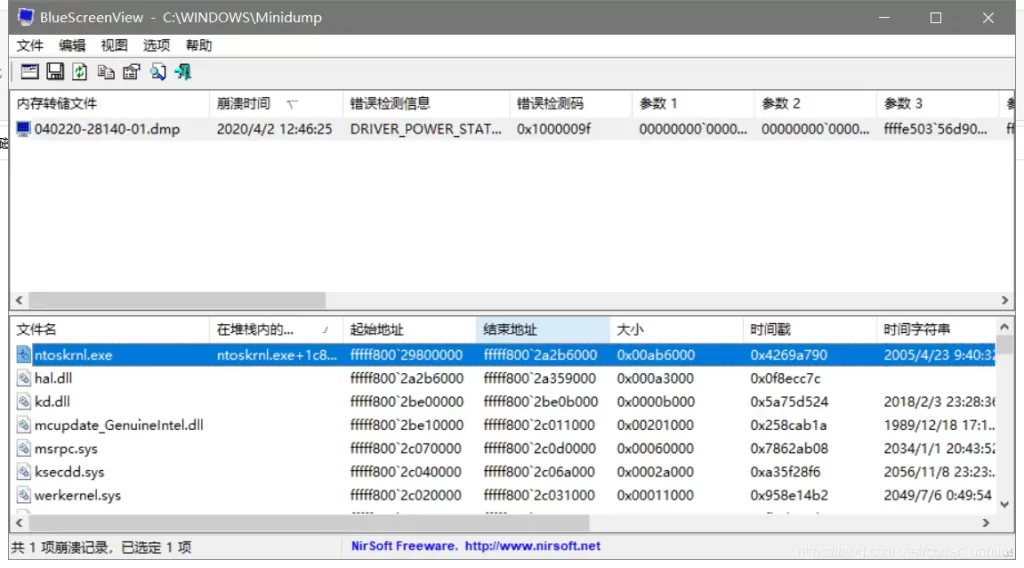
Task: Click the werkernel.sys file icon
Action: 24,495
